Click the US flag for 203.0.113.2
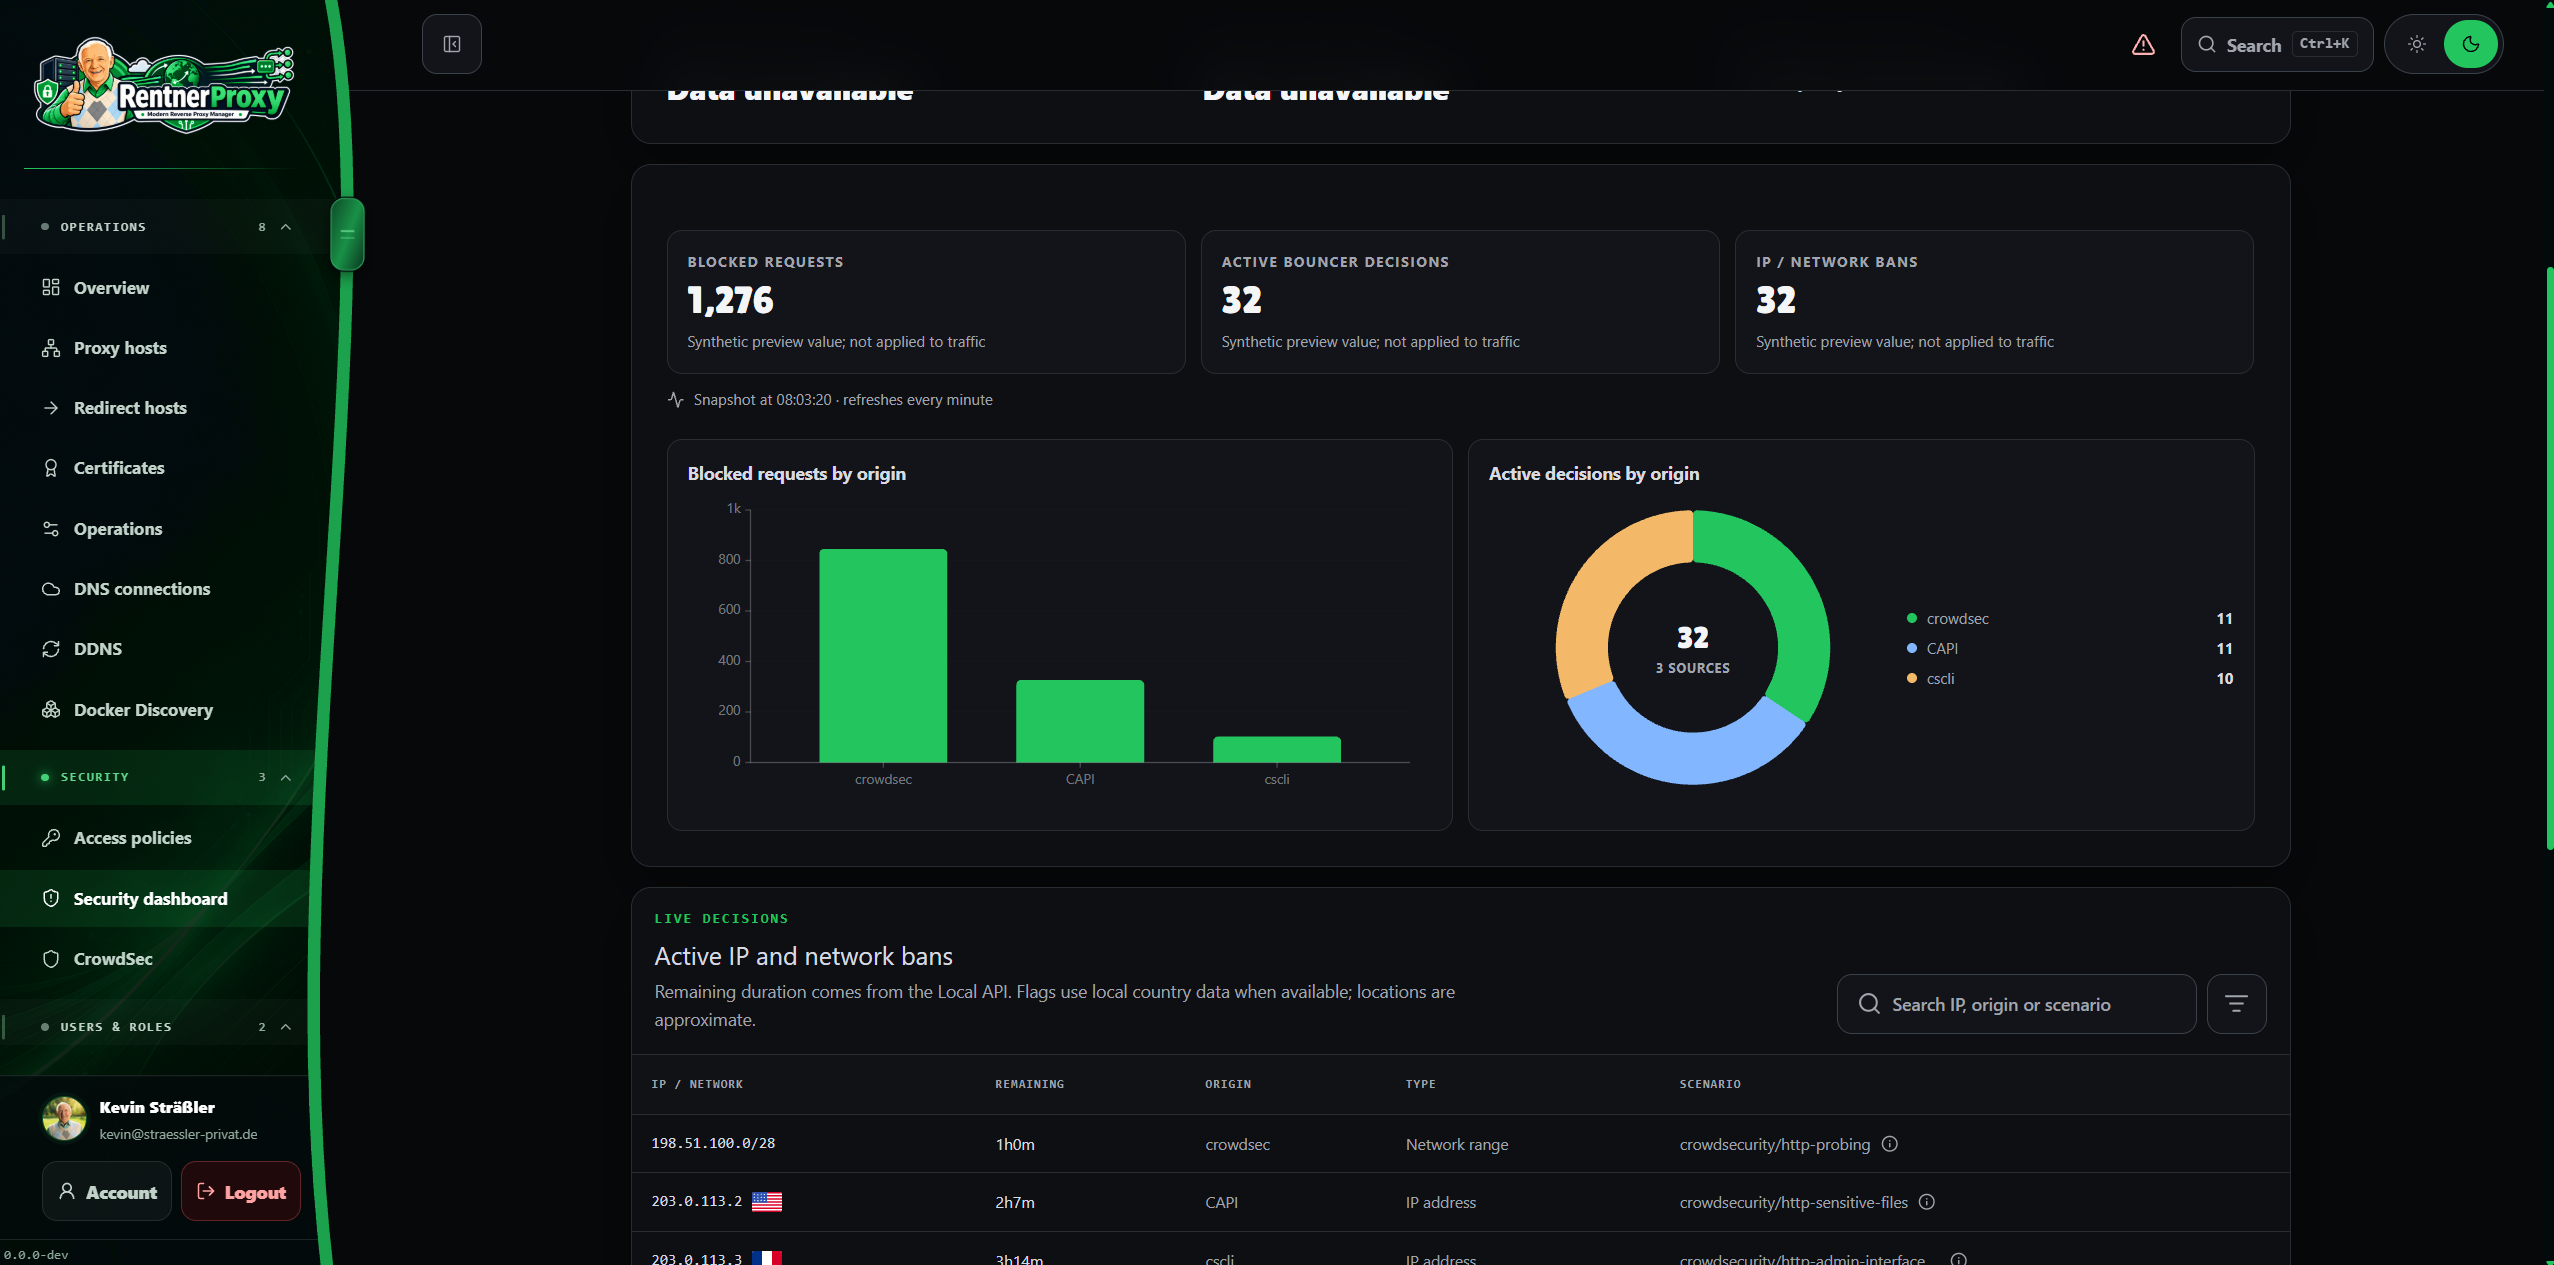Screen dimensions: 2554x1265 (x=767, y=1202)
